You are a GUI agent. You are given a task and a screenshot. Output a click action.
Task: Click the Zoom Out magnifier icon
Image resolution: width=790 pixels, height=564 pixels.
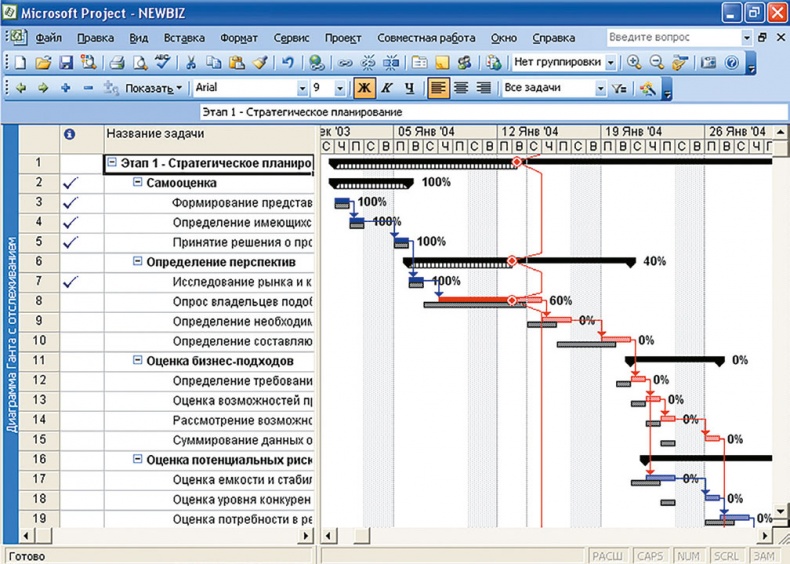point(657,62)
